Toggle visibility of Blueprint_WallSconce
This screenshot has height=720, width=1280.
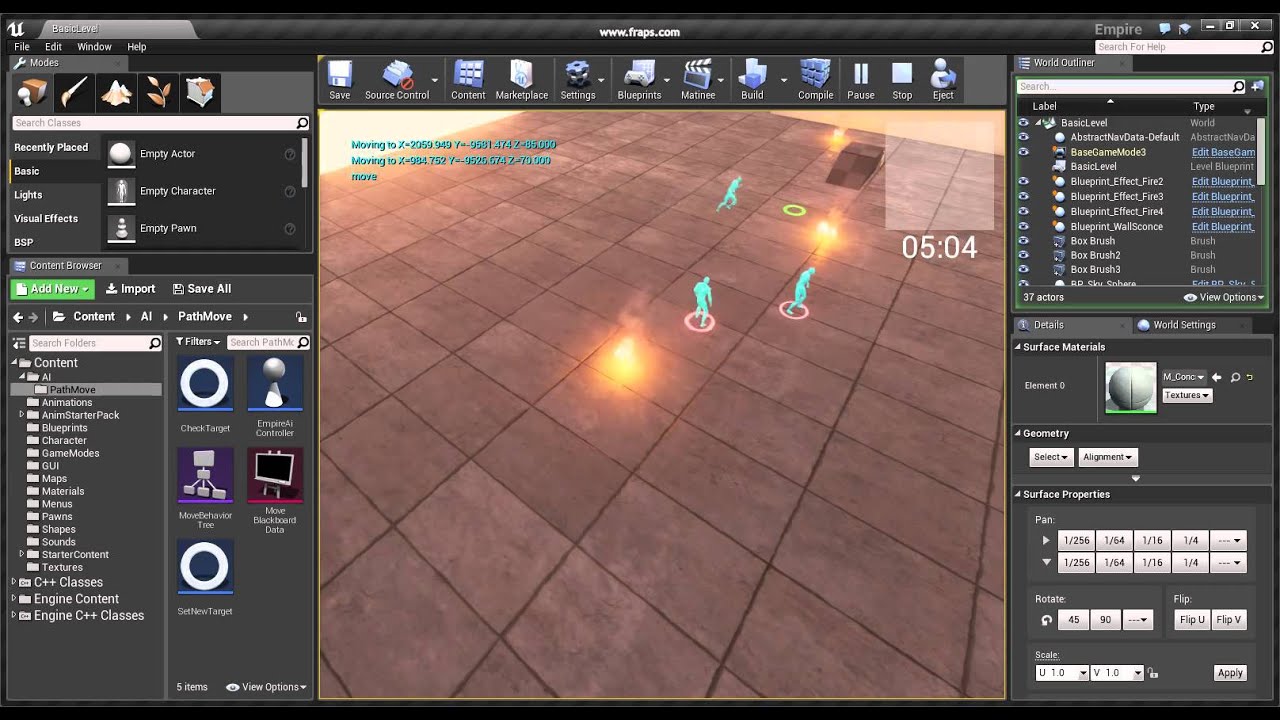coord(1023,227)
